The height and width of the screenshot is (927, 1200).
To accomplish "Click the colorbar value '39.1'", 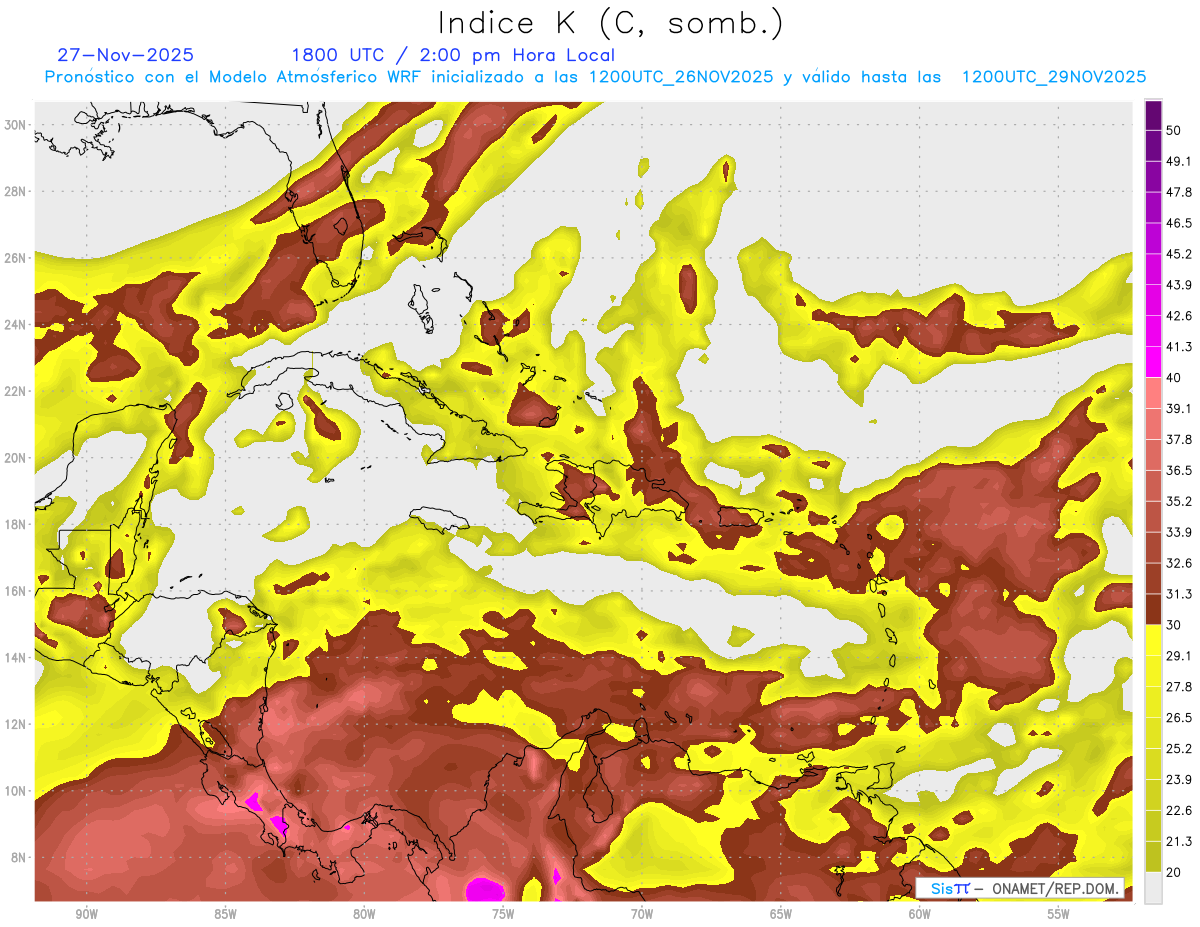I will tap(1178, 408).
